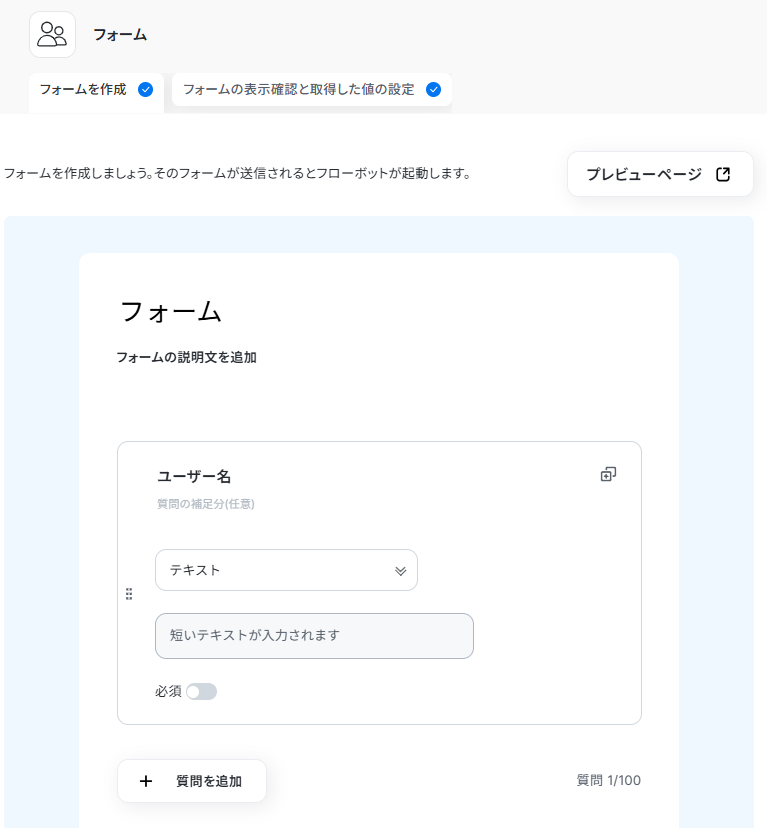This screenshot has height=828, width=767.
Task: Edit the ユーザー名 question title
Action: (194, 476)
